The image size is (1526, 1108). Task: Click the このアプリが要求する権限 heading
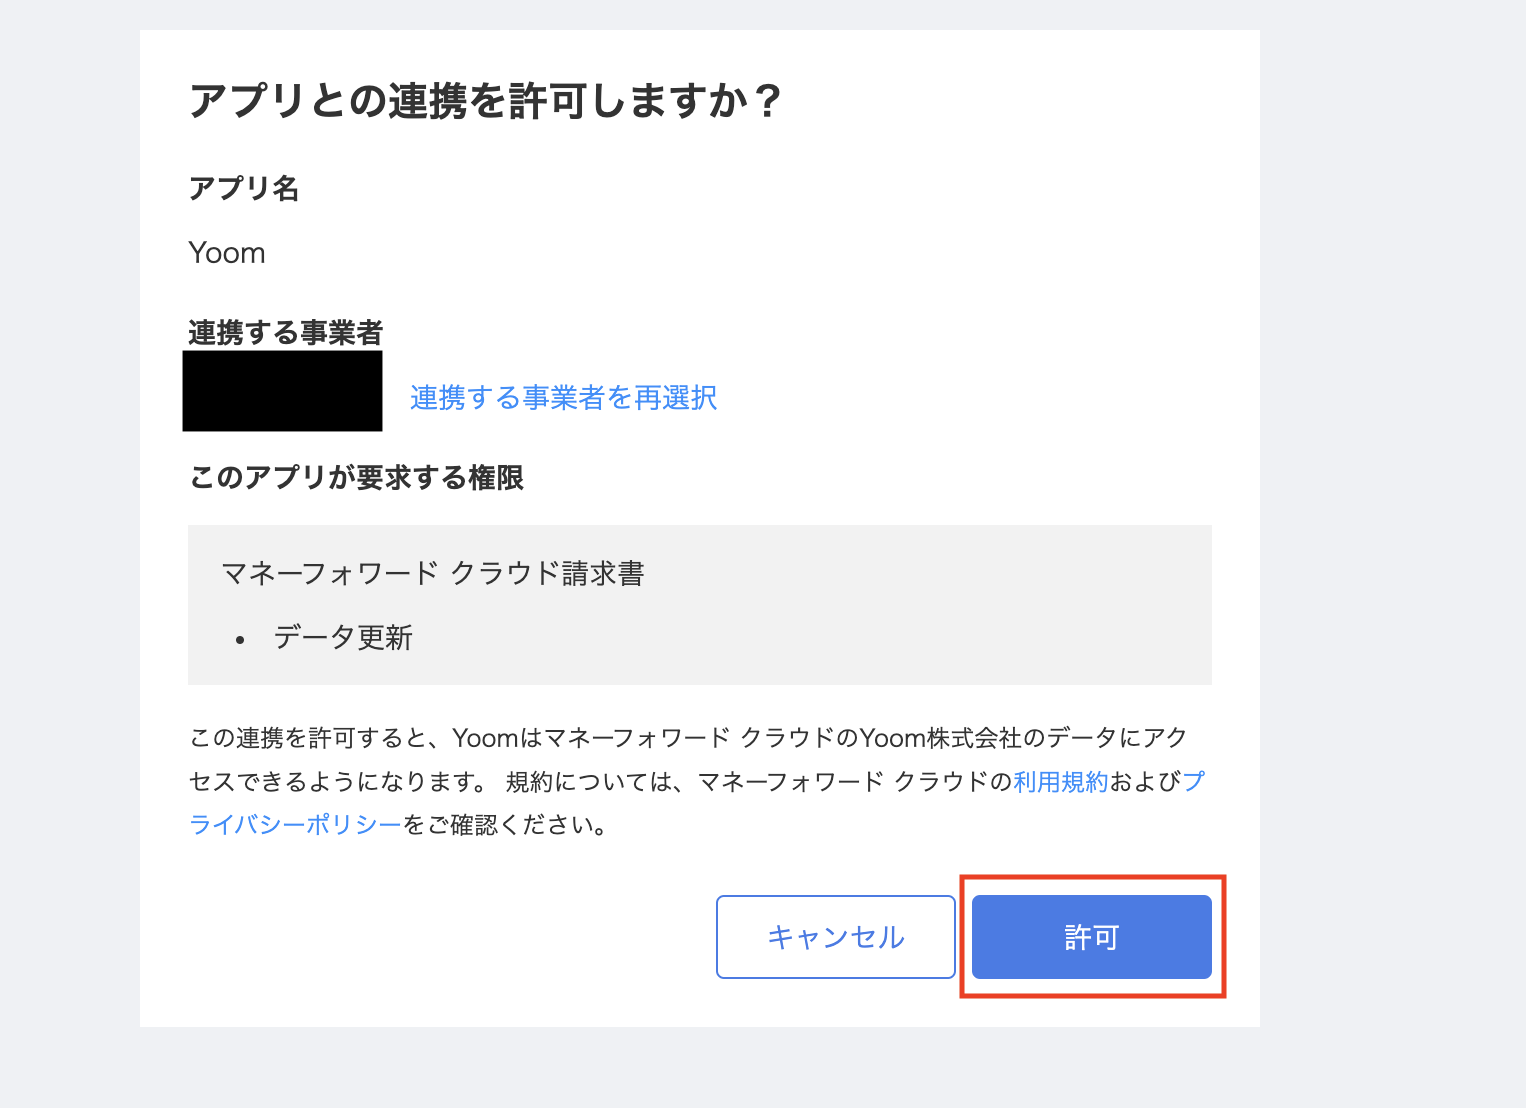tap(356, 478)
